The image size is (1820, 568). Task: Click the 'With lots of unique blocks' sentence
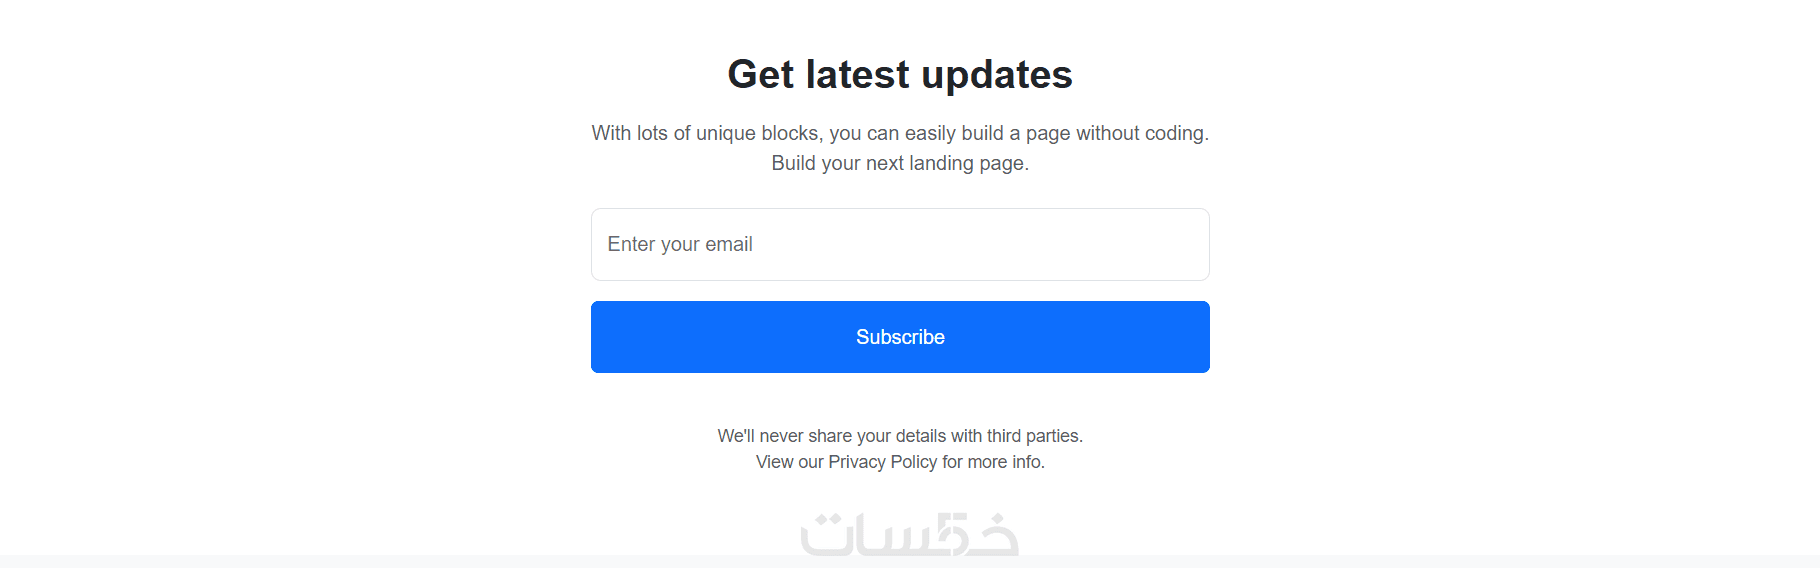coord(900,133)
